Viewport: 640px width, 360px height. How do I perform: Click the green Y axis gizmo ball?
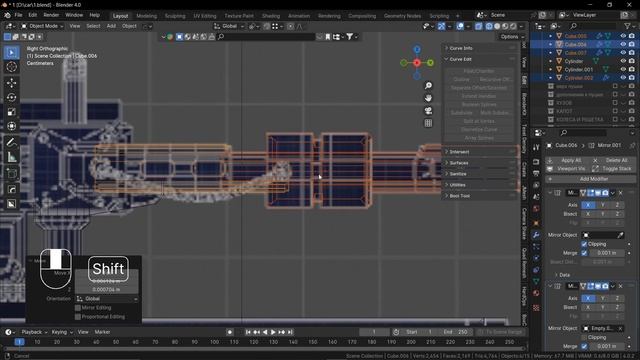click(x=430, y=62)
